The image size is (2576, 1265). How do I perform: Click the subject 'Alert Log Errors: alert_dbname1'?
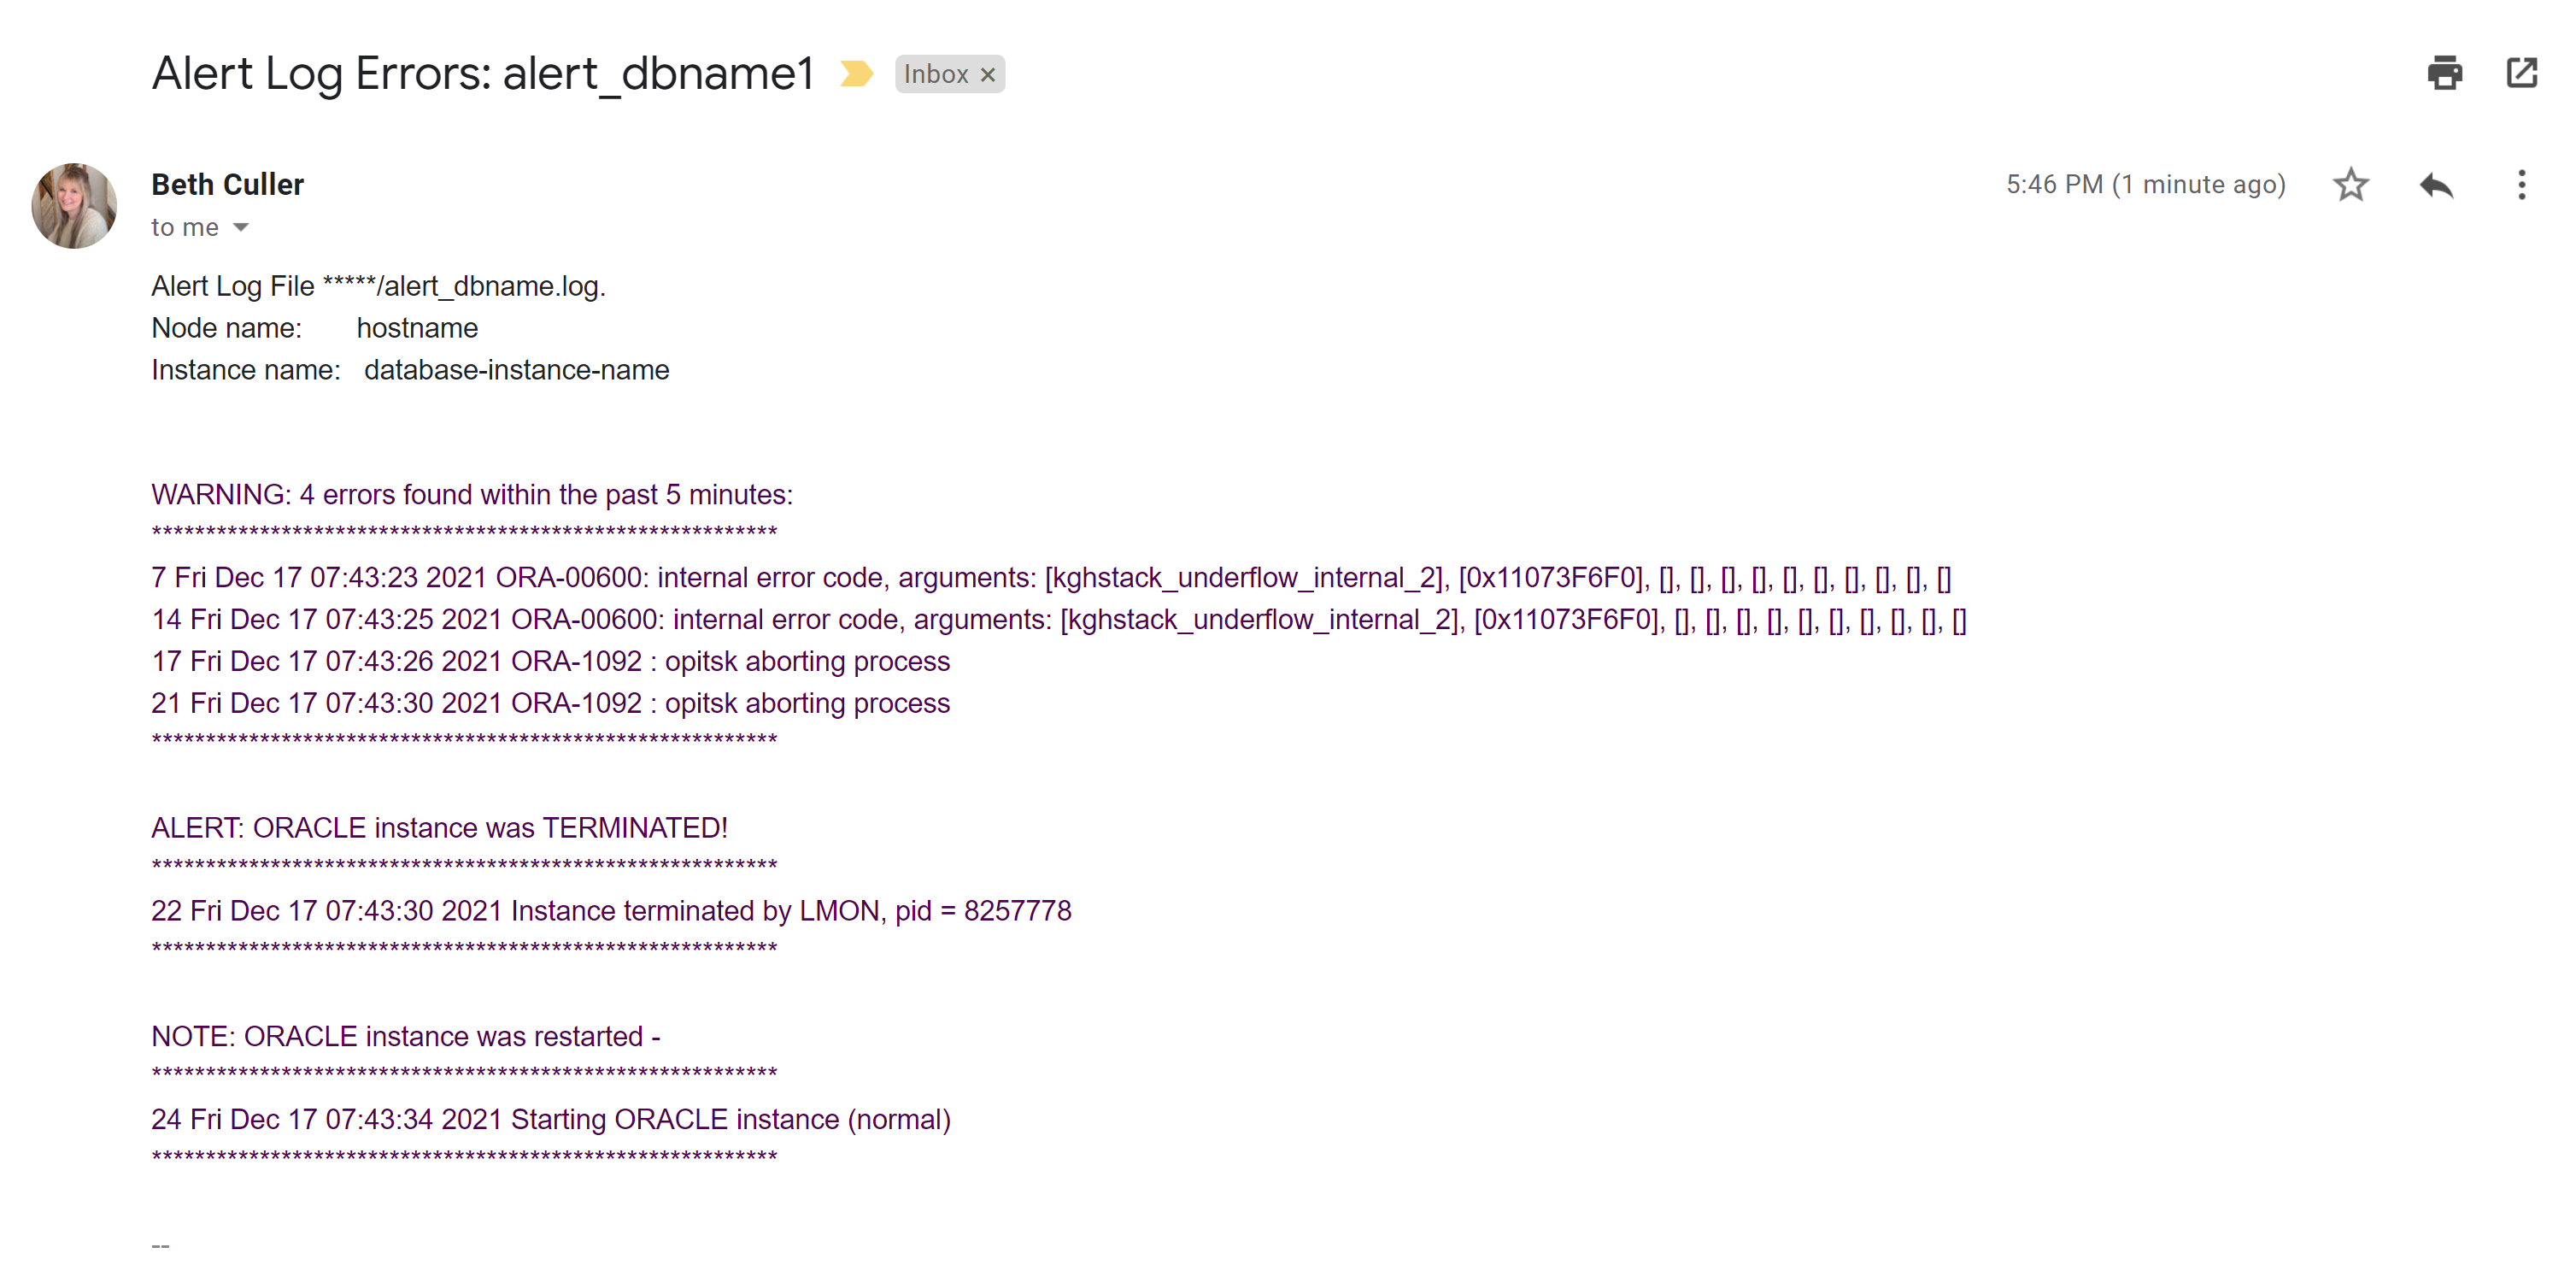point(483,74)
